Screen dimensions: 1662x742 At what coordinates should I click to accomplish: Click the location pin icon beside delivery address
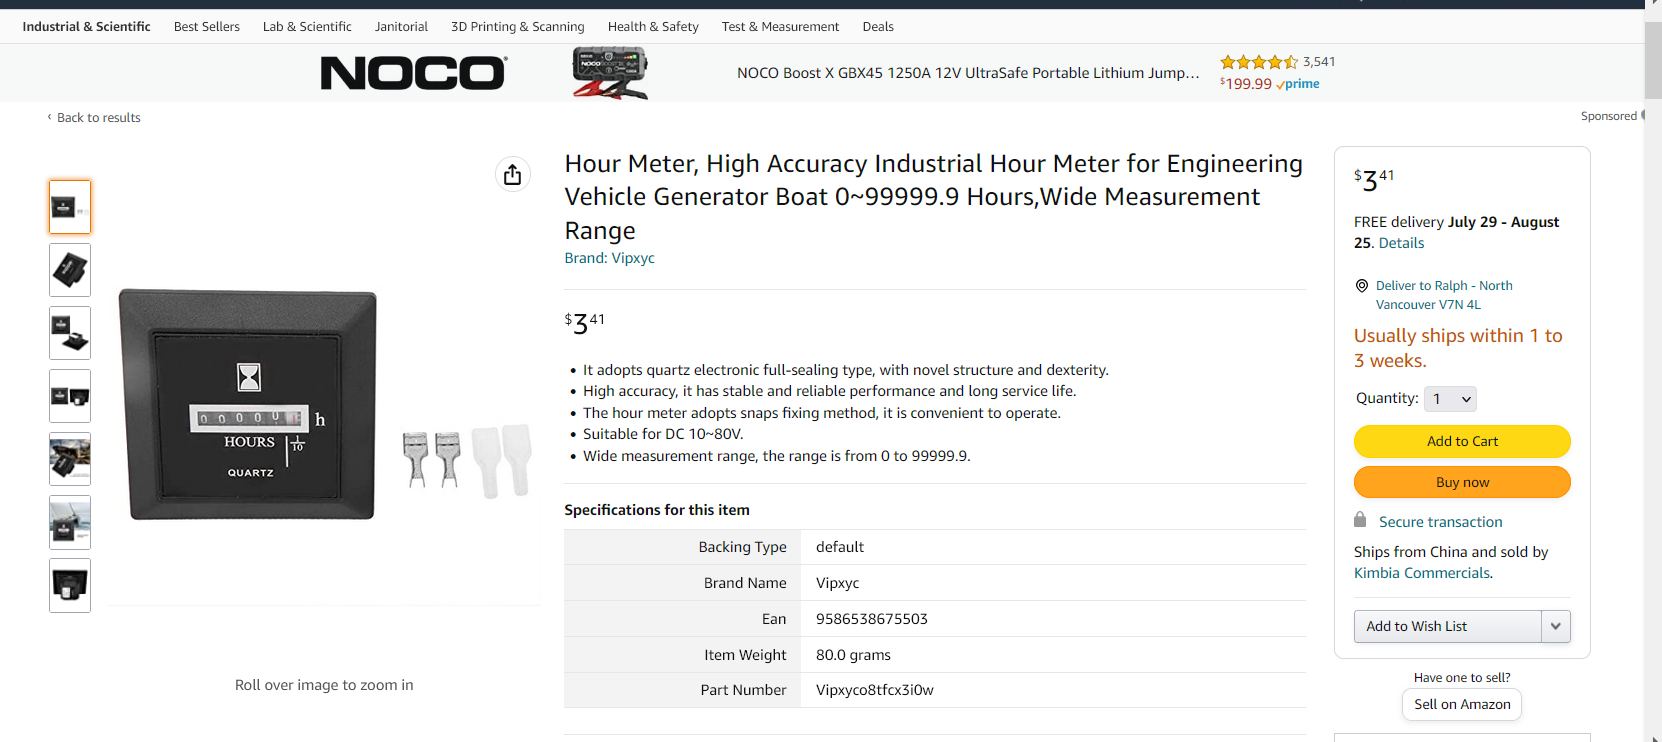pyautogui.click(x=1361, y=286)
